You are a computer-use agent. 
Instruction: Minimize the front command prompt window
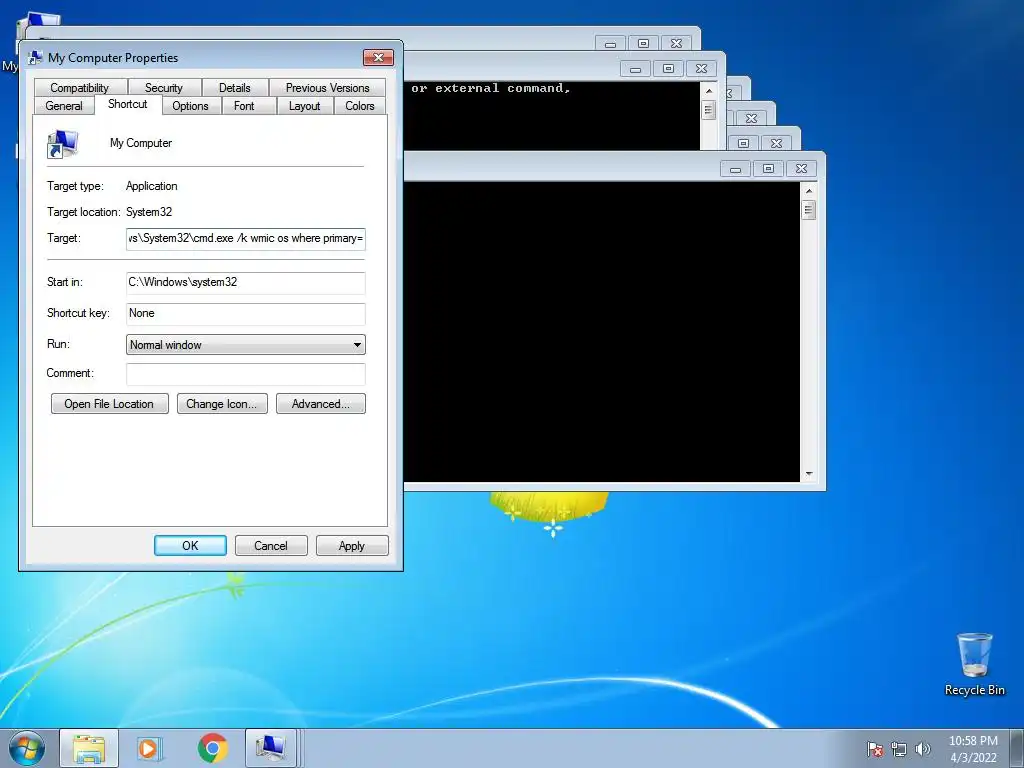point(736,169)
